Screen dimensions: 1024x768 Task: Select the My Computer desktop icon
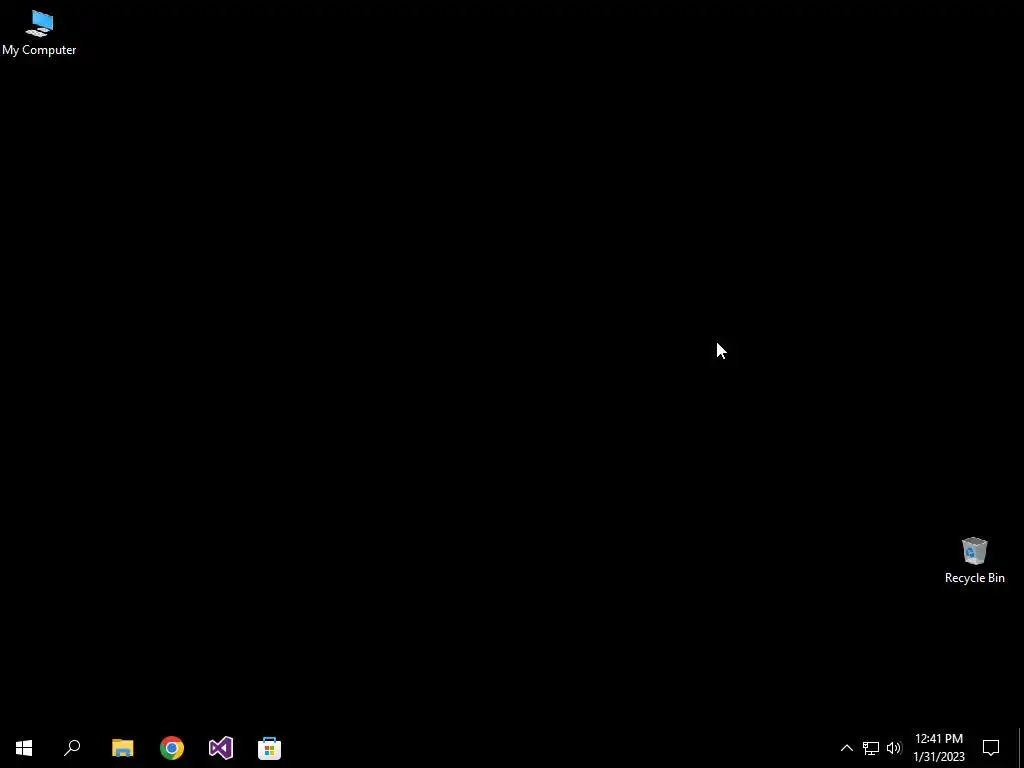pyautogui.click(x=39, y=33)
